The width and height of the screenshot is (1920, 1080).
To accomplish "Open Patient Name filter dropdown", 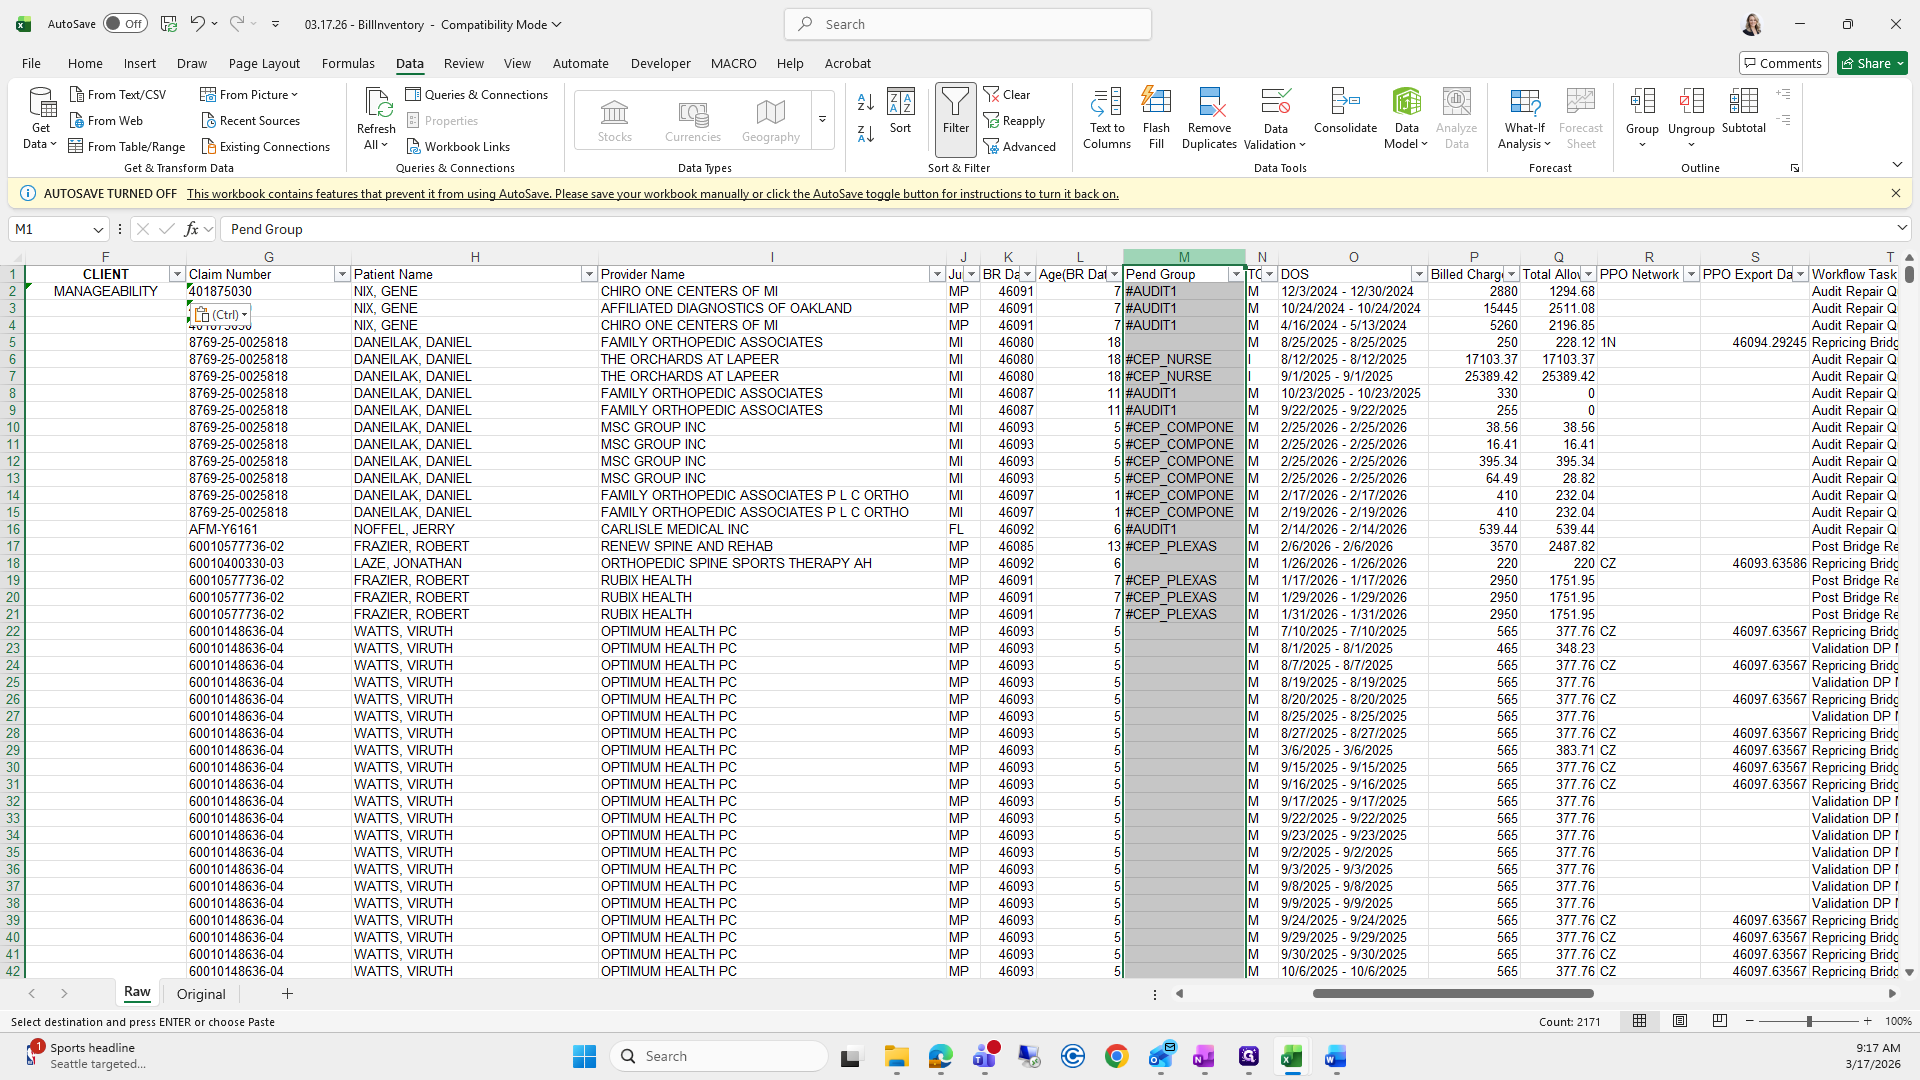I will [x=589, y=274].
